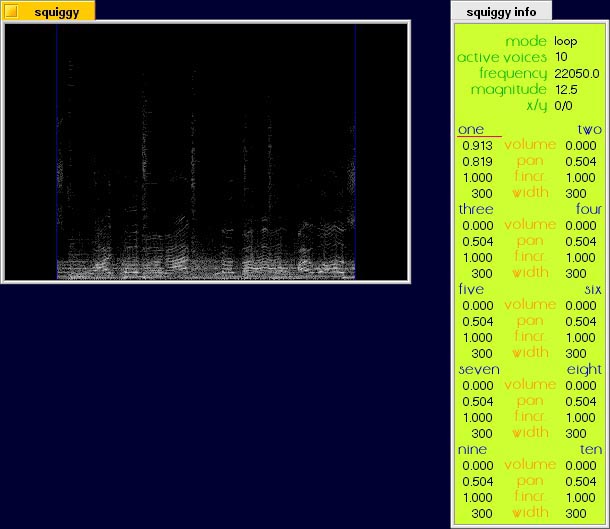Click voice seven fincr value "1.000"
The image size is (610, 529).
[x=477, y=418]
